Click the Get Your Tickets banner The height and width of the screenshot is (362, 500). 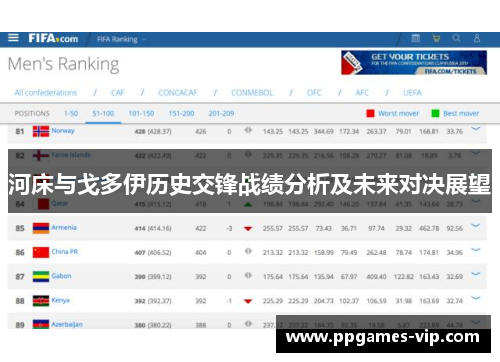(414, 63)
